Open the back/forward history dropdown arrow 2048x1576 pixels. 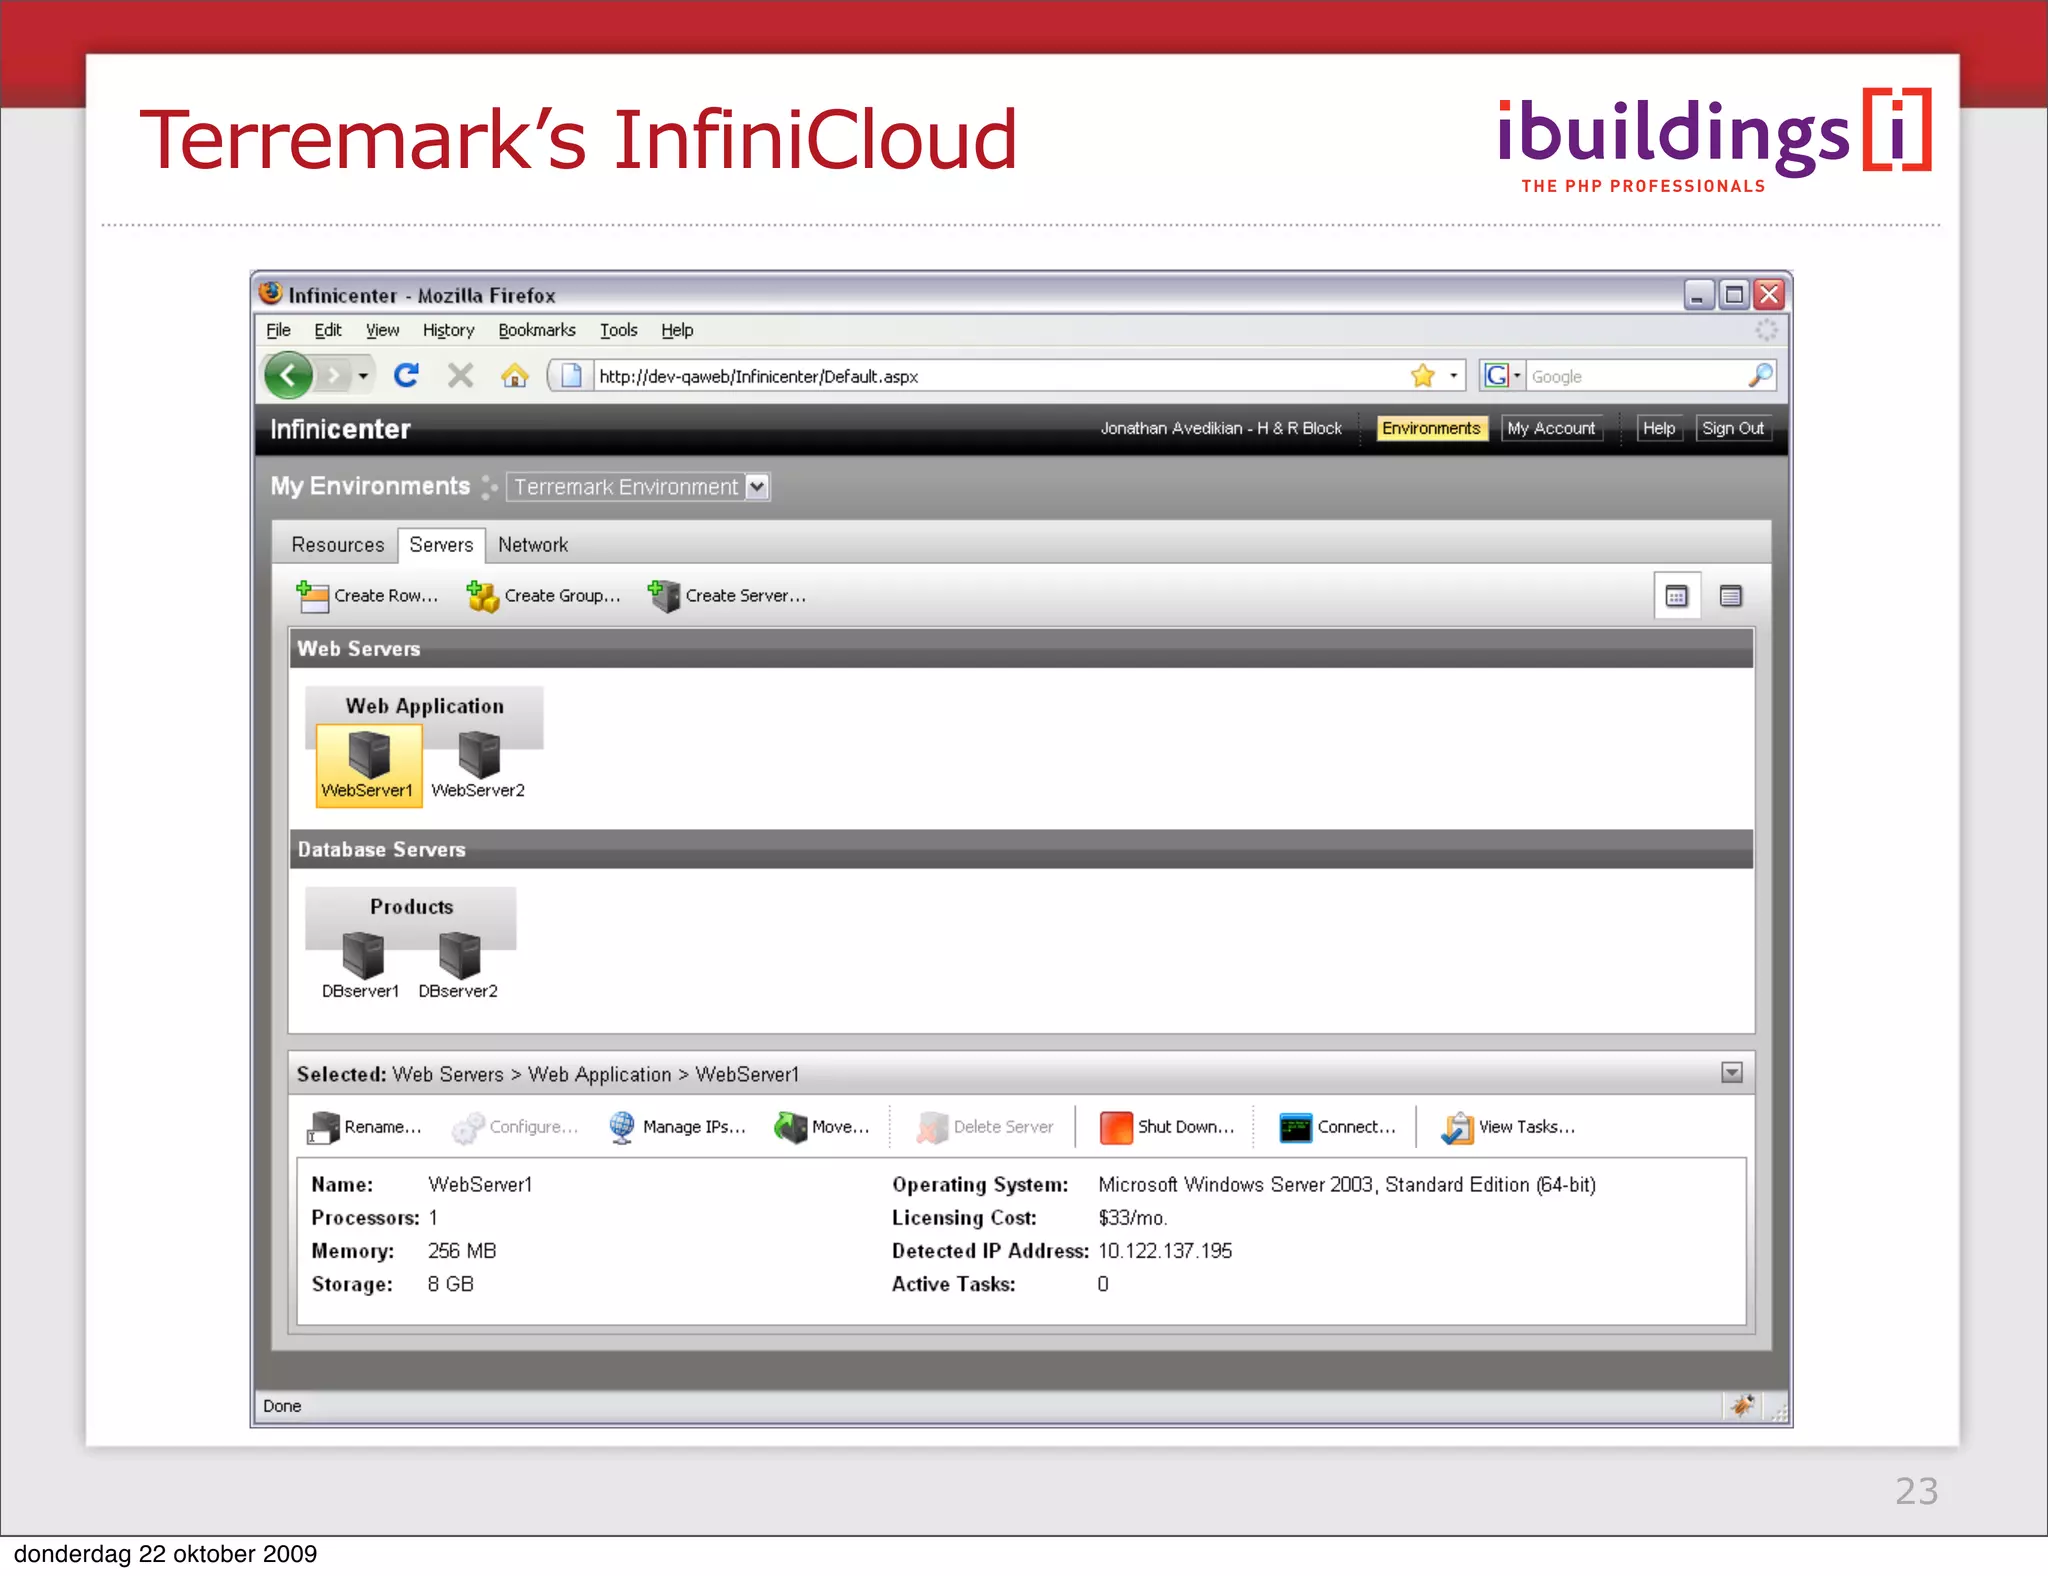(363, 376)
